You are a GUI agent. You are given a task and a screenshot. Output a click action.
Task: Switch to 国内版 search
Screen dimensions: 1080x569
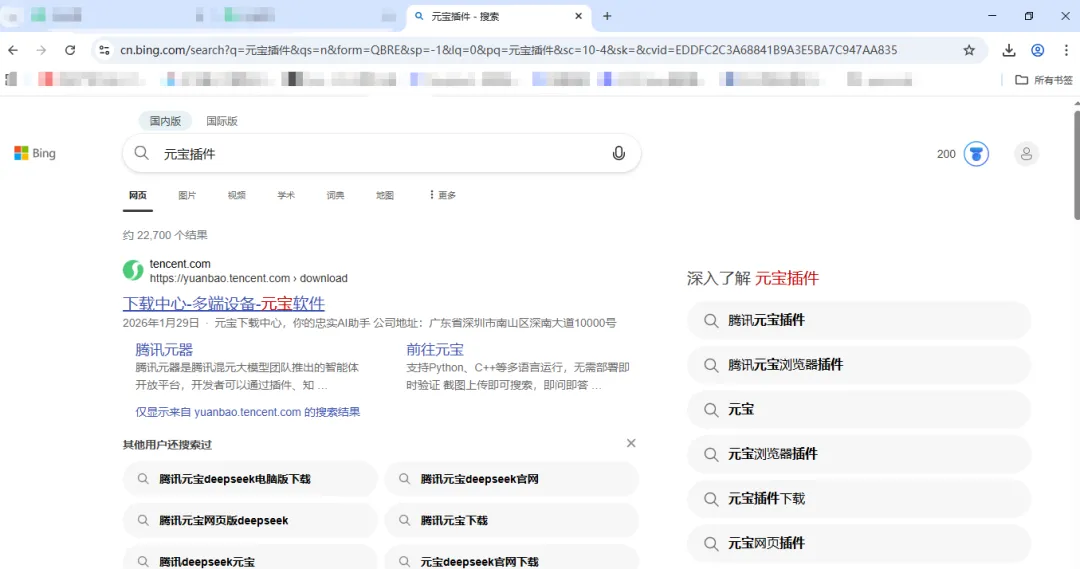point(165,121)
